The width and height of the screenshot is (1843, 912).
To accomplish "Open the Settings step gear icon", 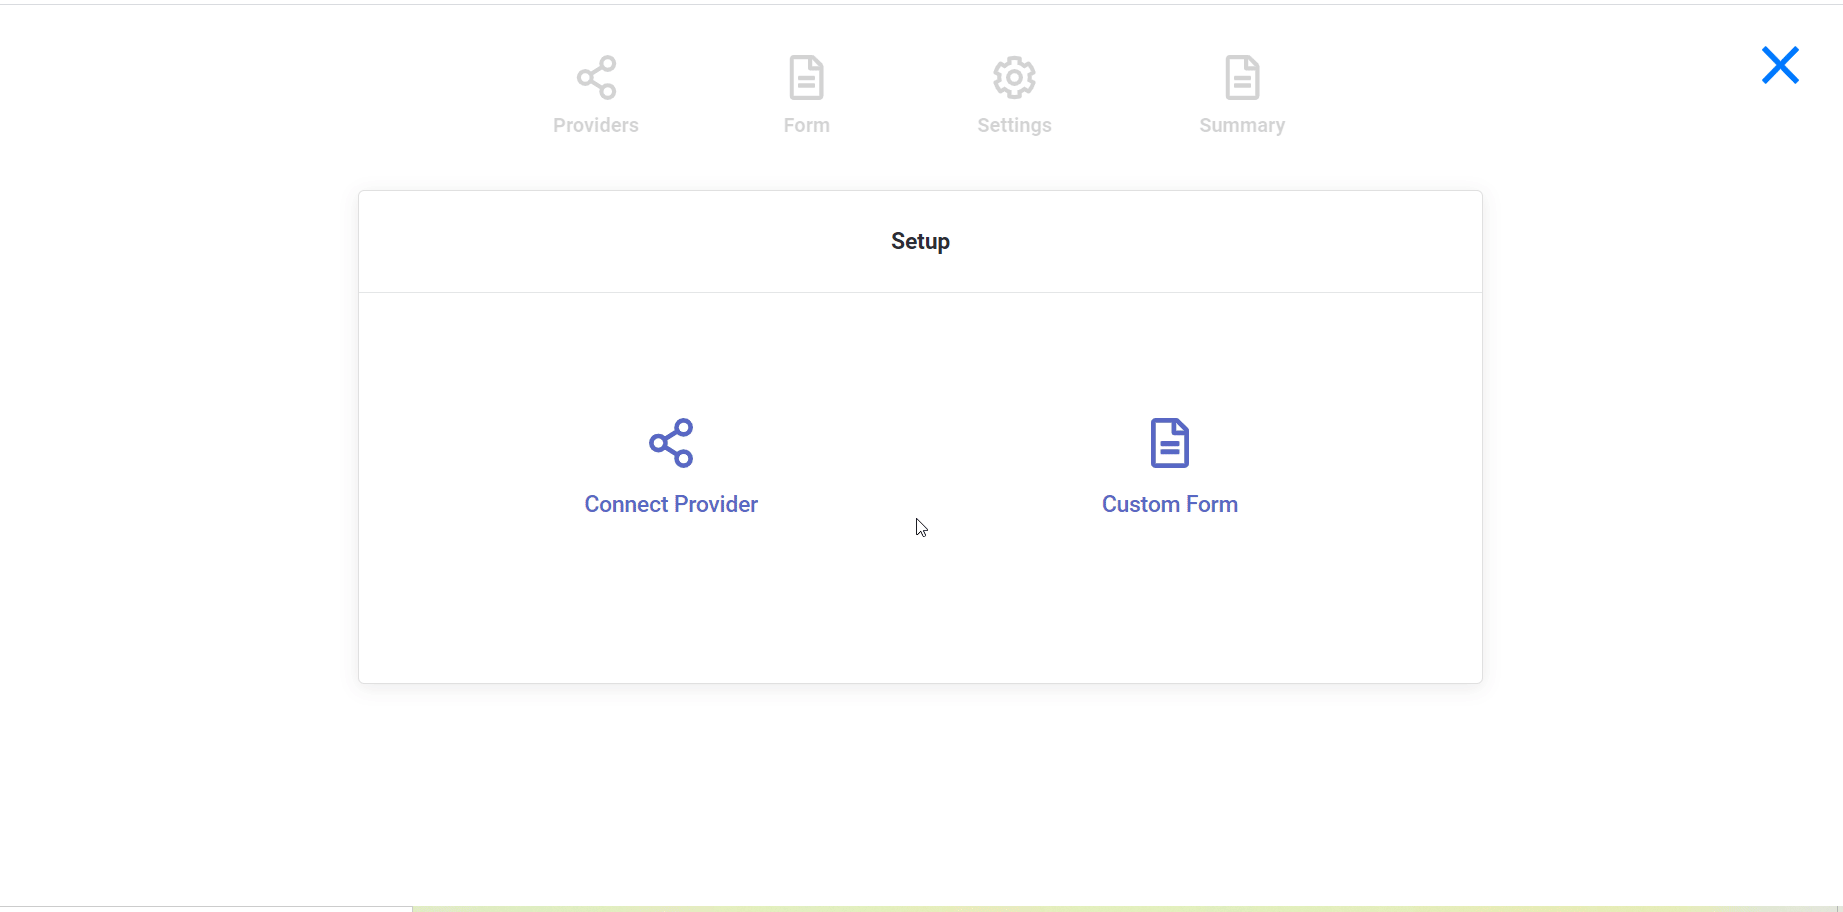I will click(1014, 77).
